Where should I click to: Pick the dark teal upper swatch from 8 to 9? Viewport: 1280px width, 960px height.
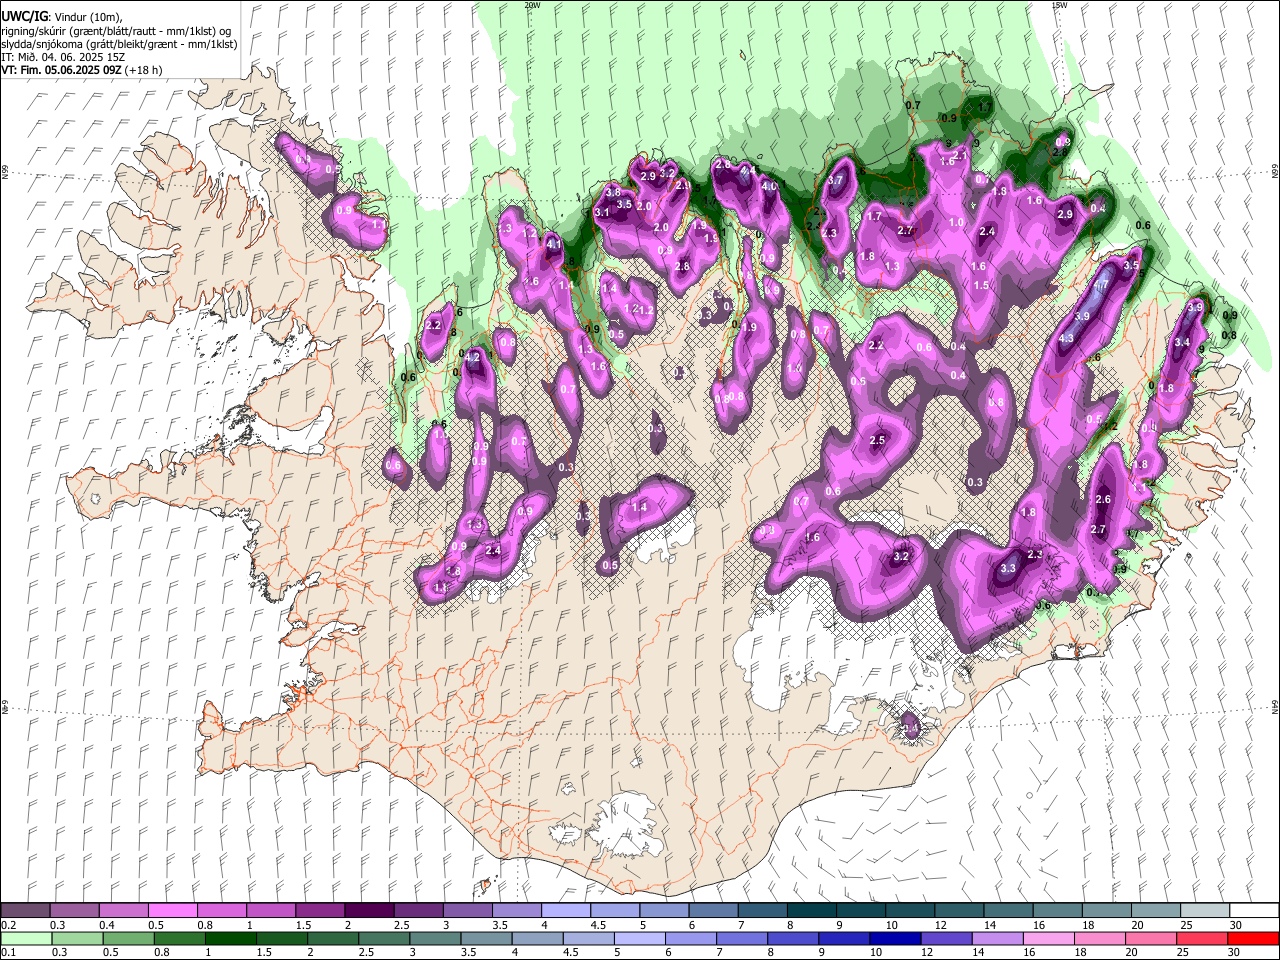pyautogui.click(x=811, y=911)
